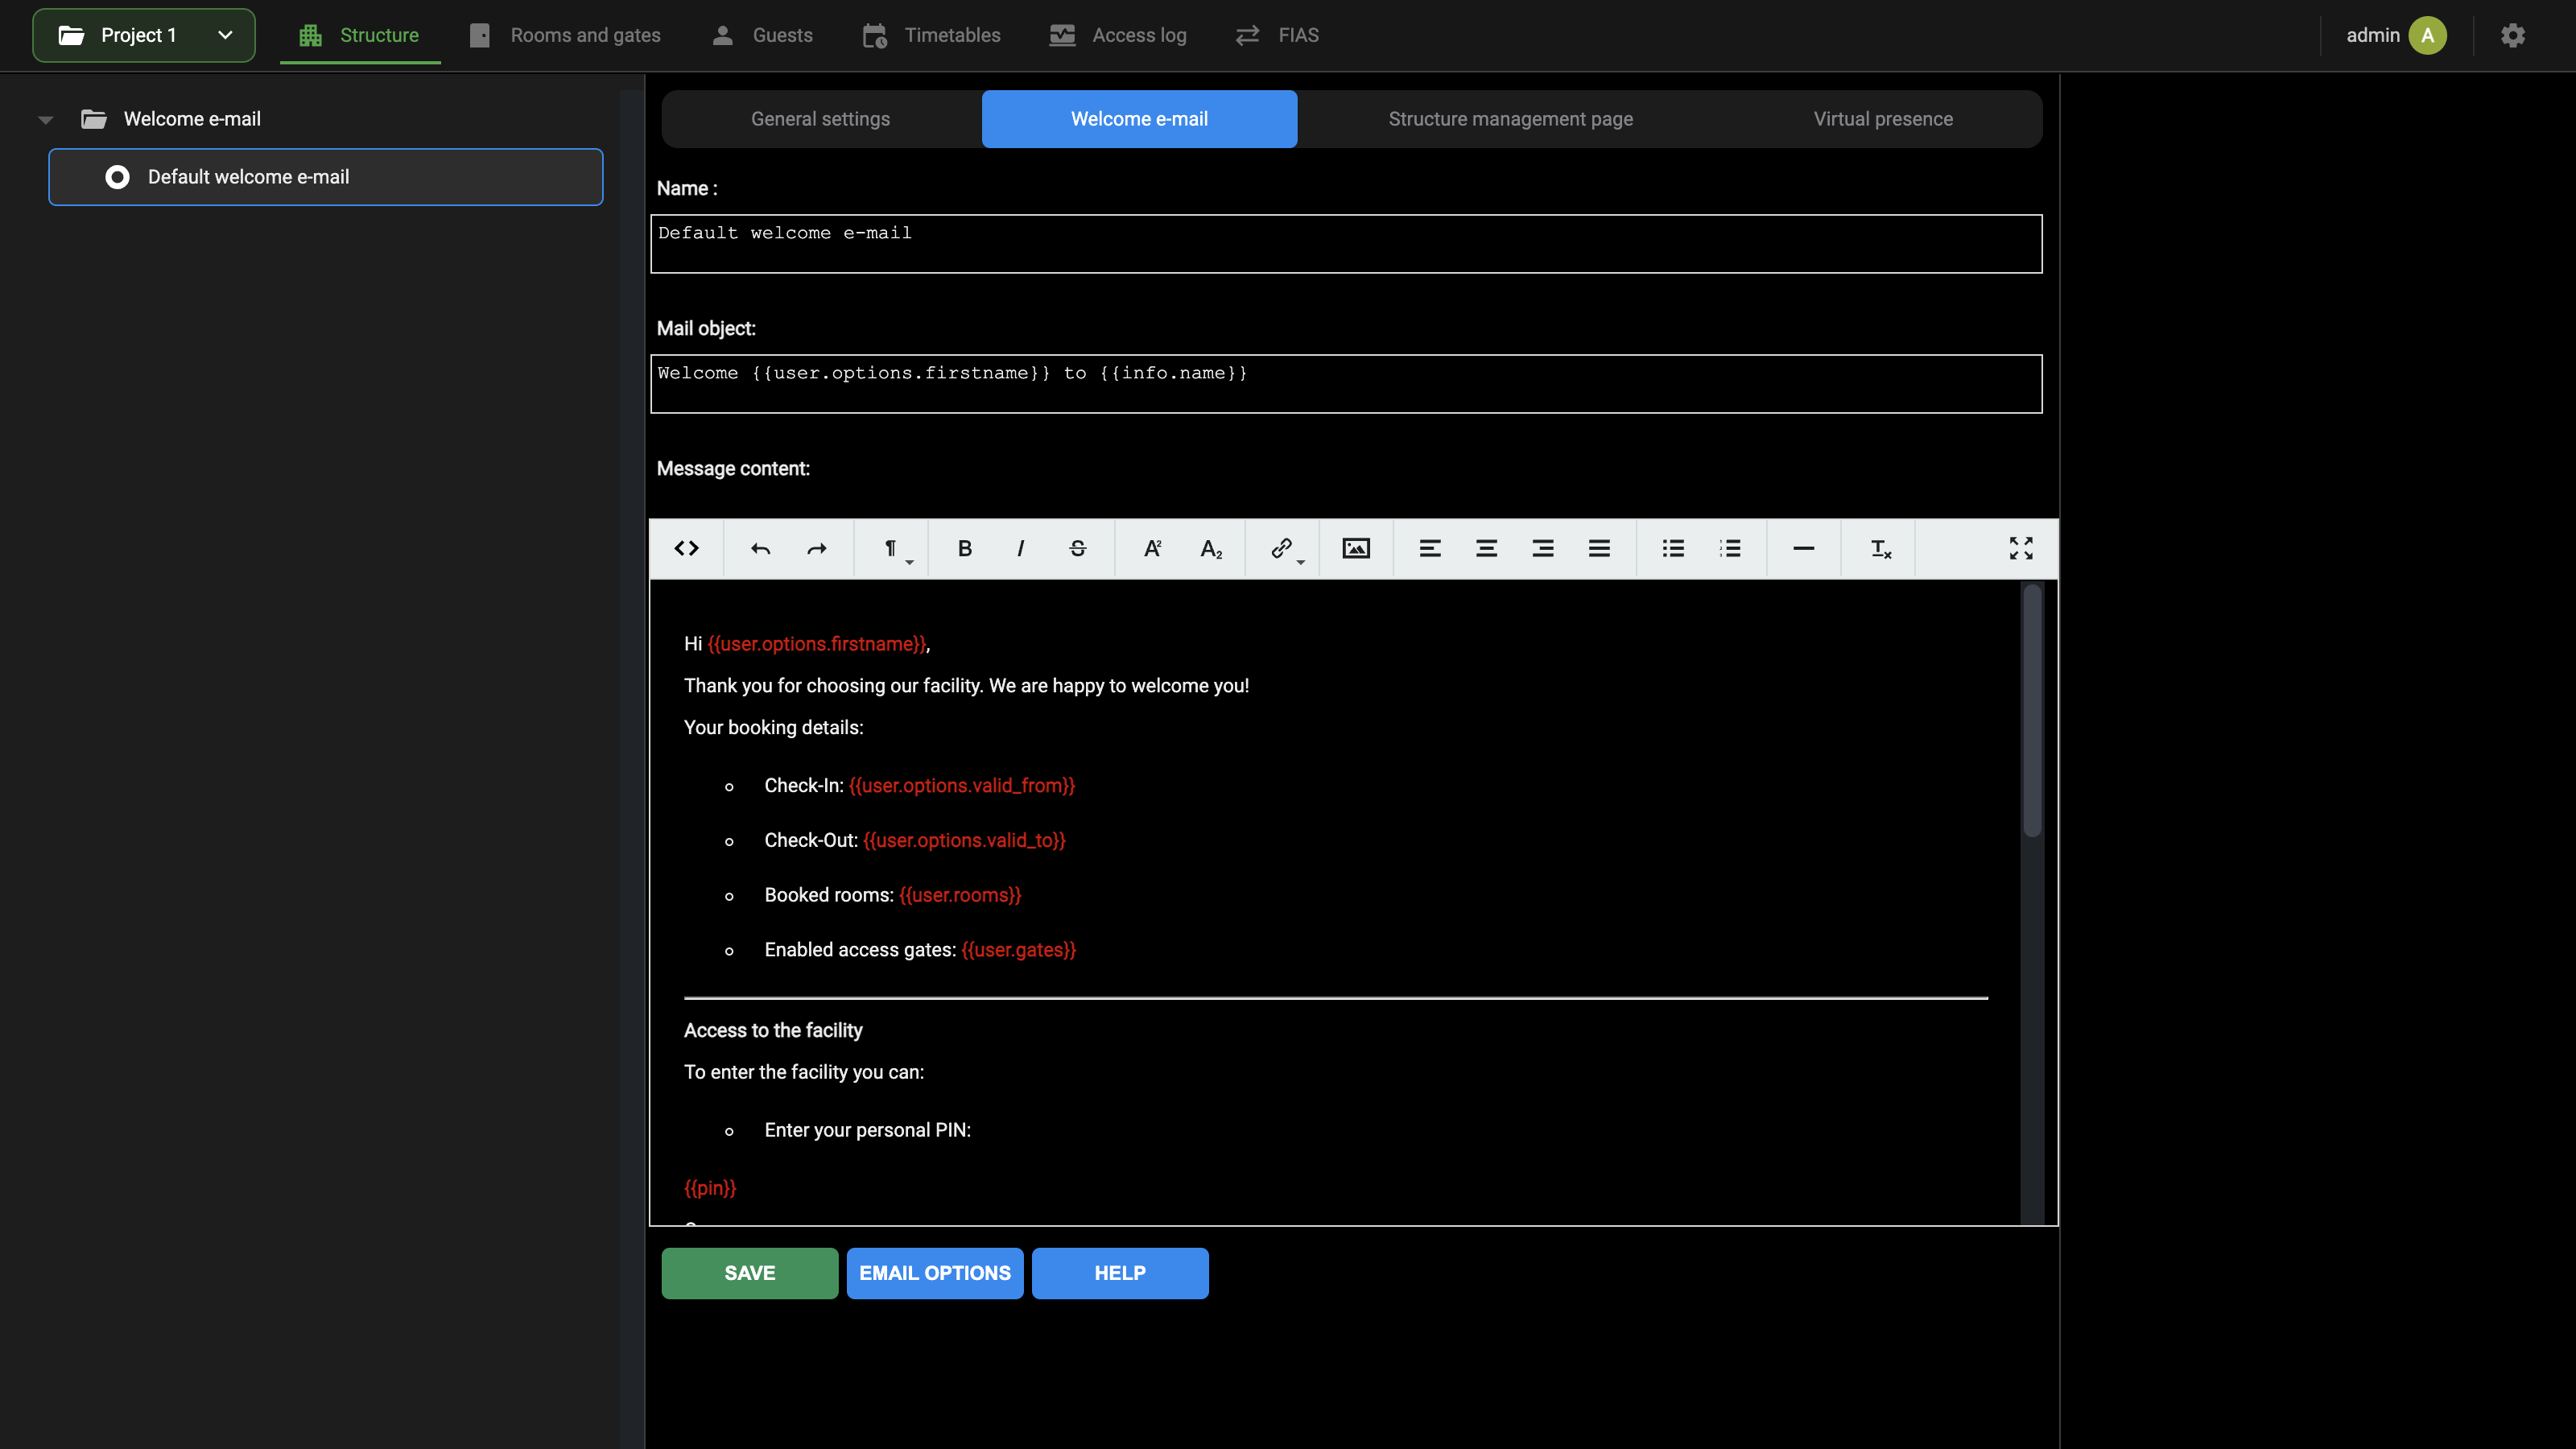Redo edit in message editor
2576x1449 pixels.
(x=817, y=548)
